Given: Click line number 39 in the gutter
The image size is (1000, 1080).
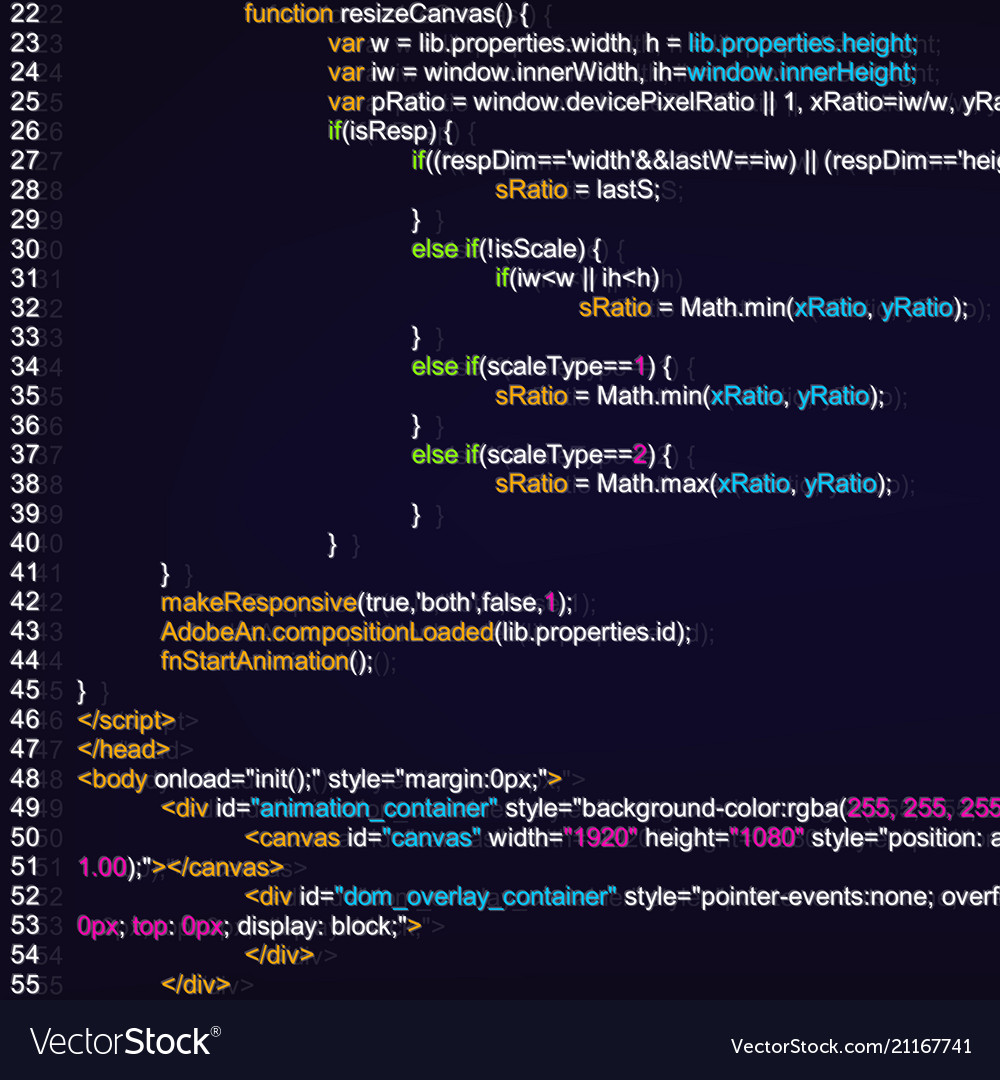Looking at the screenshot, I should [25, 514].
